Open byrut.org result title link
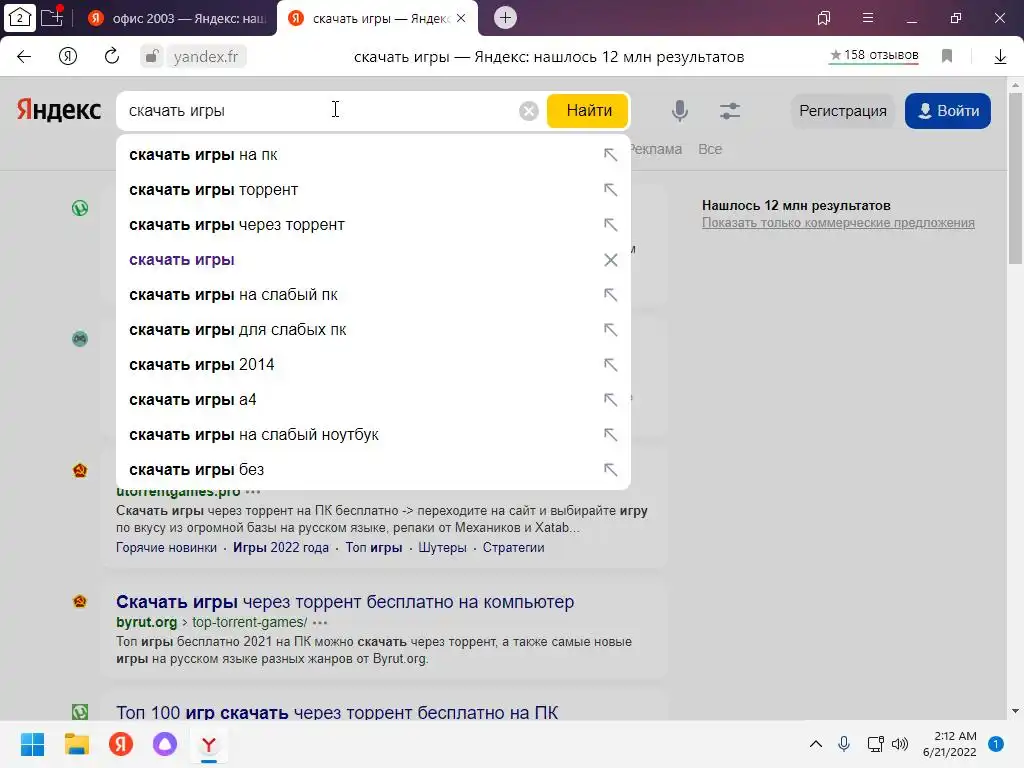Viewport: 1024px width, 768px height. (x=345, y=601)
